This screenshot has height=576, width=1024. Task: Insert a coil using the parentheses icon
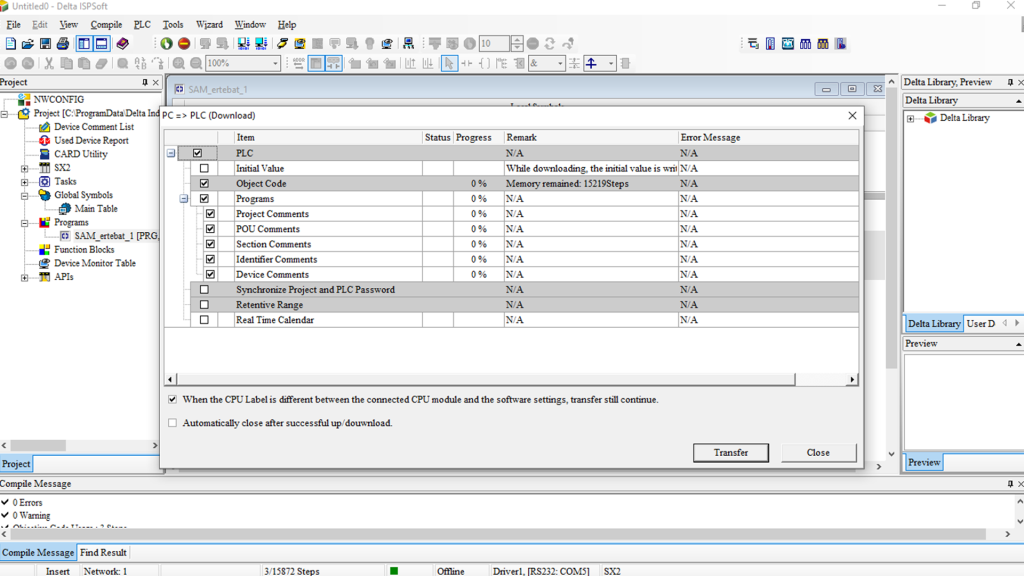coord(485,63)
